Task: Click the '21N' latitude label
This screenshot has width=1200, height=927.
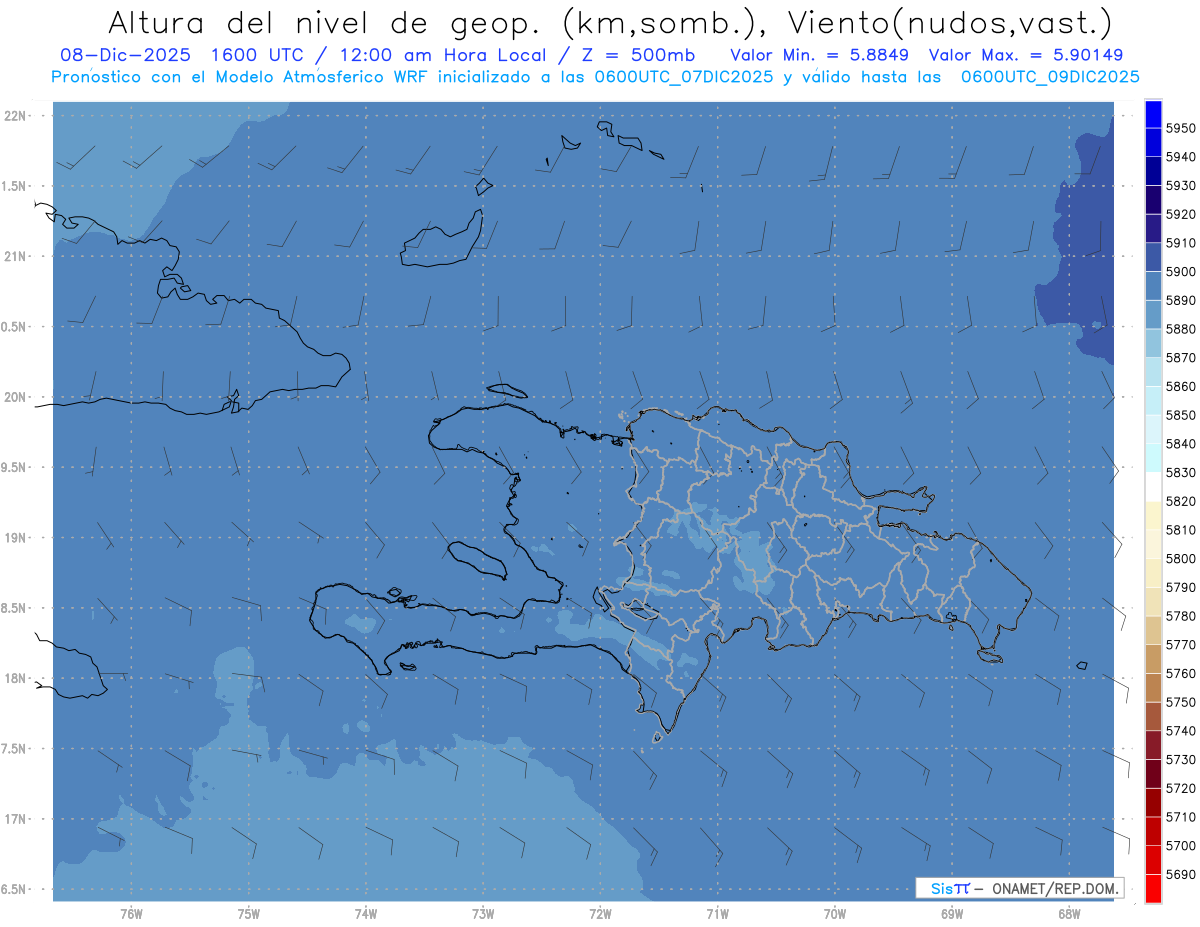Action: (x=16, y=257)
